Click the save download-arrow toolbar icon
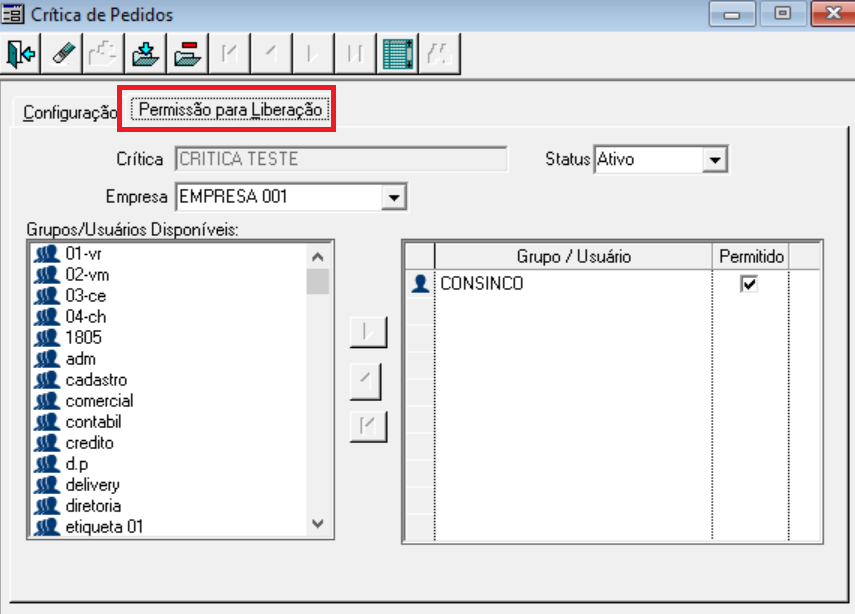 tap(146, 53)
